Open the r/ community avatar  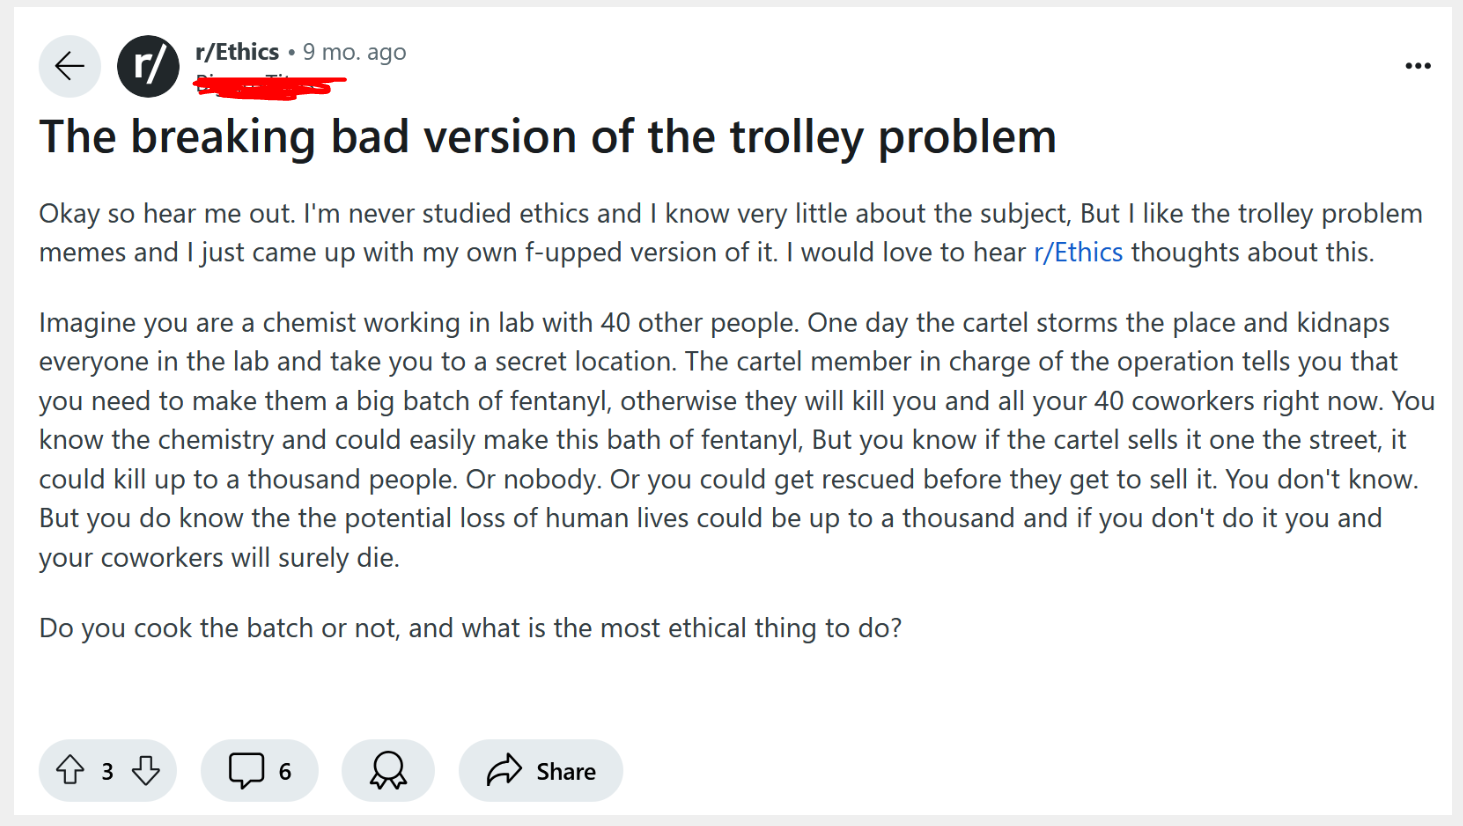pos(148,66)
